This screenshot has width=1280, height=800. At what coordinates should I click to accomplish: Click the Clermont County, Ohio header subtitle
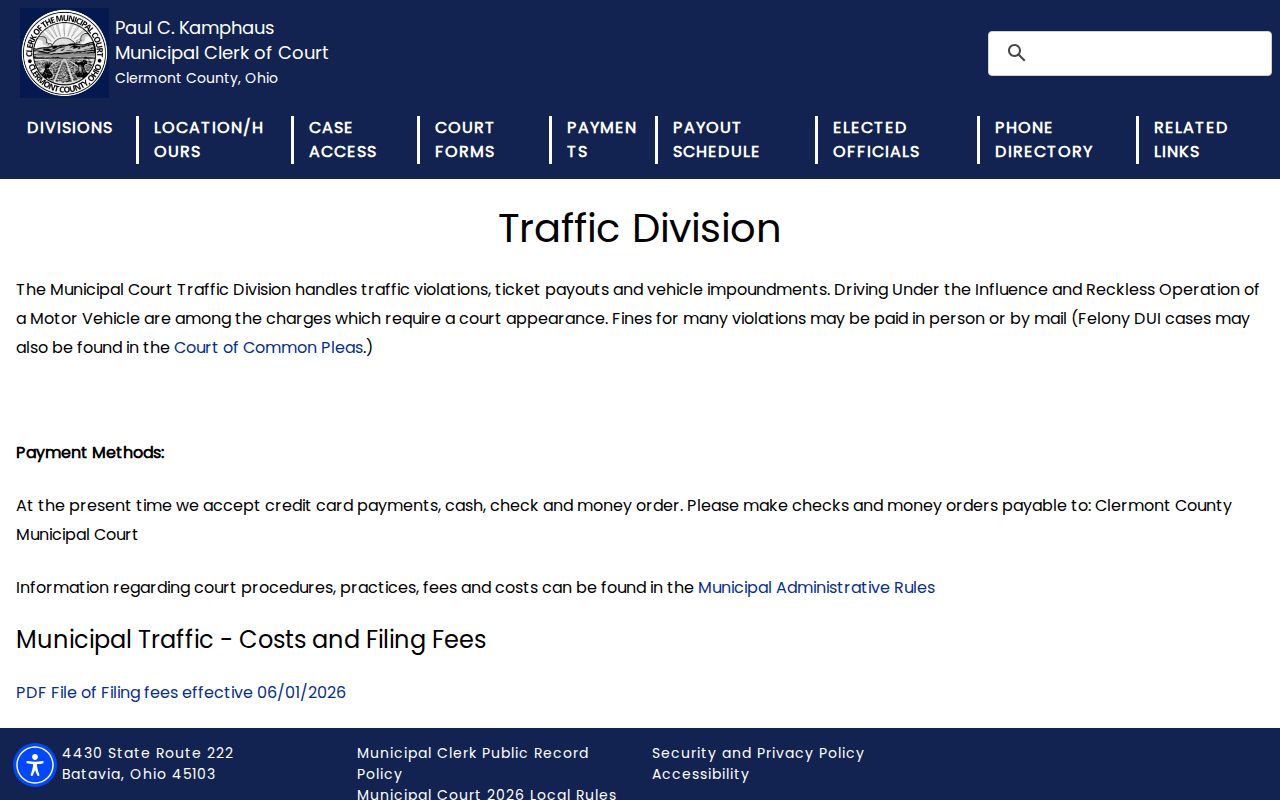[x=196, y=78]
